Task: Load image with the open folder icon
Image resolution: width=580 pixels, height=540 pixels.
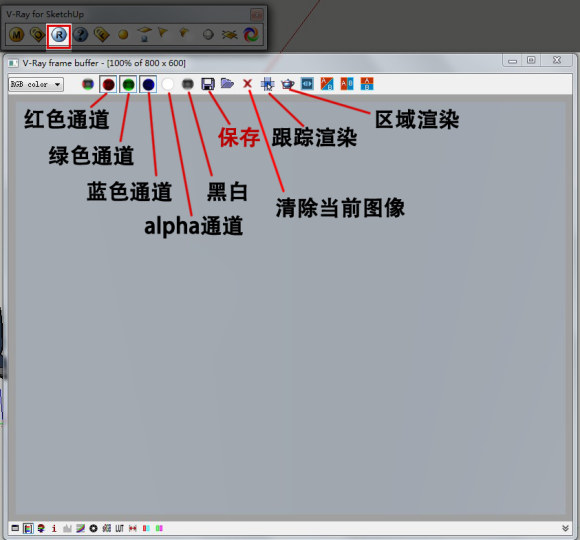Action: tap(227, 83)
